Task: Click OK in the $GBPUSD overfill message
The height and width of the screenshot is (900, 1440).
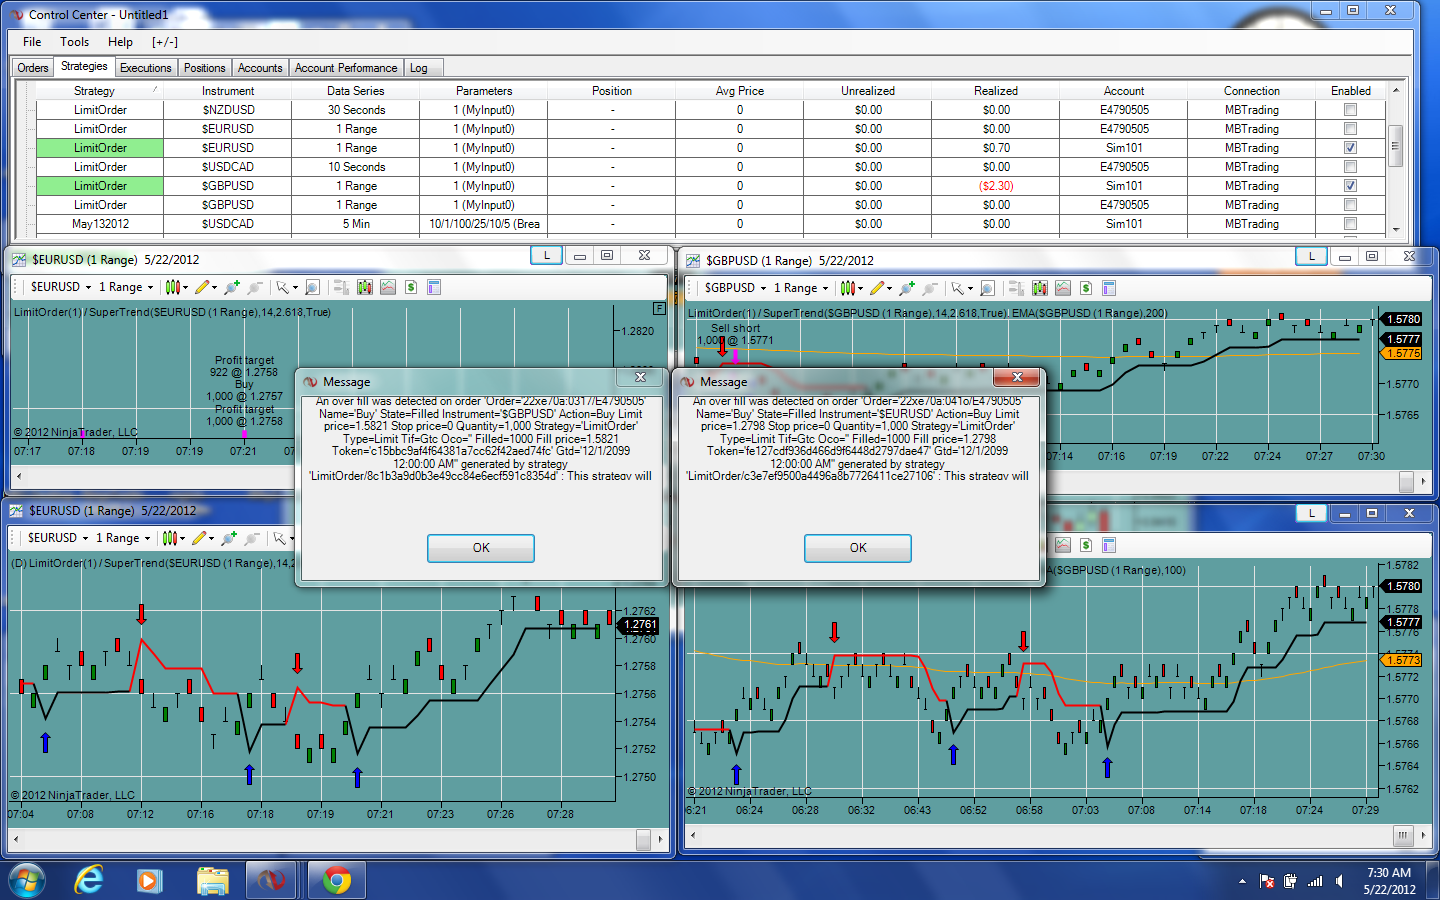Action: point(481,548)
